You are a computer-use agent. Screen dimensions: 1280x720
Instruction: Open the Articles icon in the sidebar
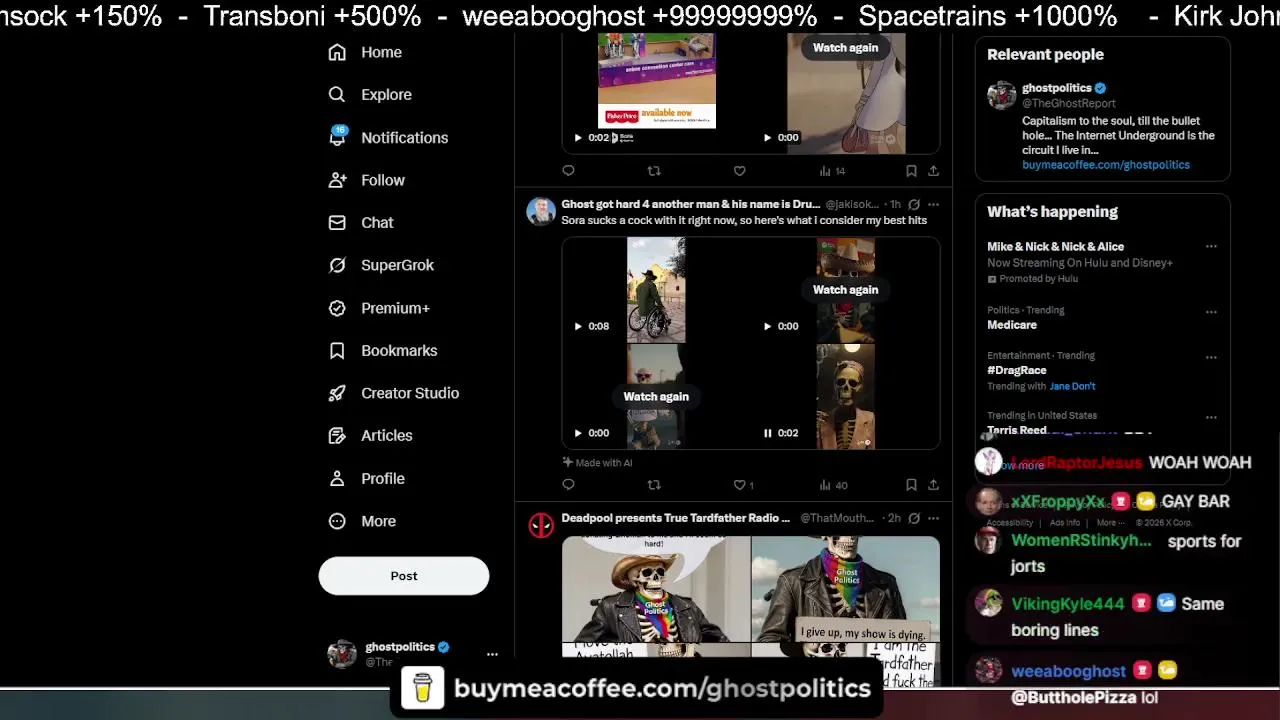(x=337, y=435)
